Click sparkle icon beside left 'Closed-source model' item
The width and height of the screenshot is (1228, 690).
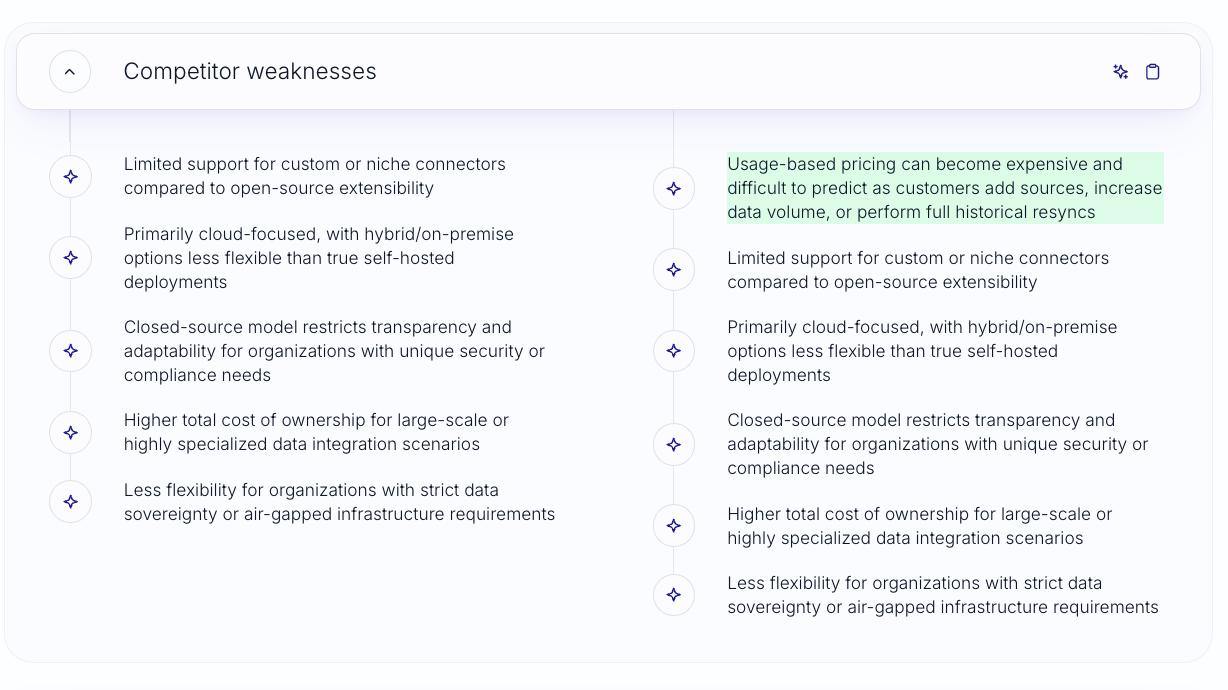pos(70,351)
